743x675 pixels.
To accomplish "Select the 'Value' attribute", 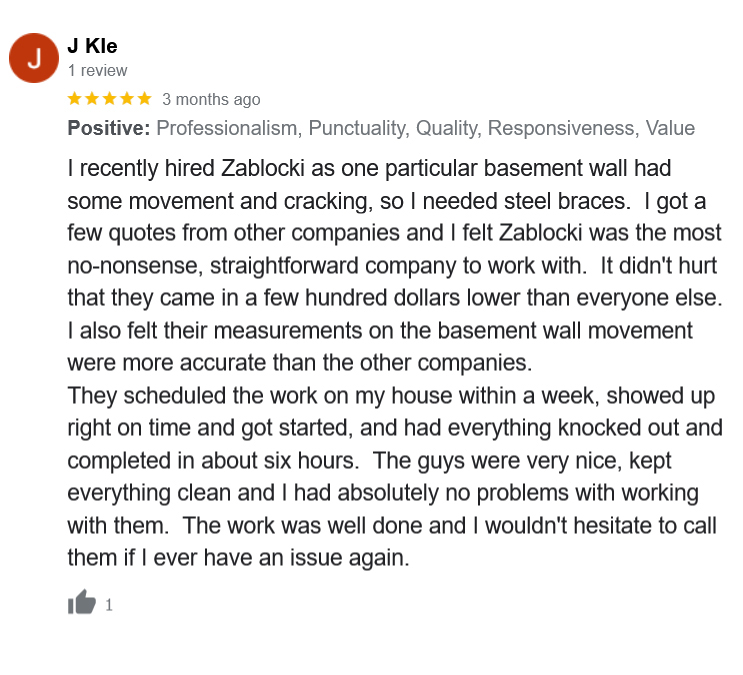I will coord(671,128).
